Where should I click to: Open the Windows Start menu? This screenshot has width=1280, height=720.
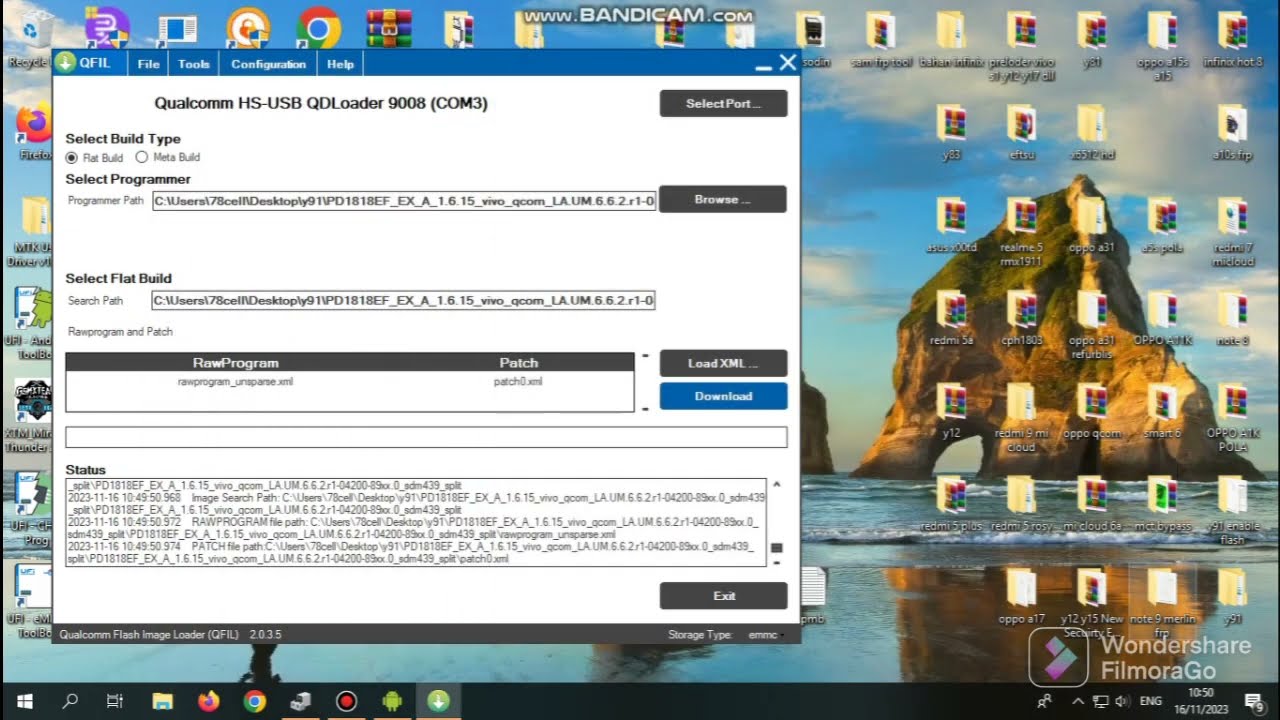[x=24, y=701]
